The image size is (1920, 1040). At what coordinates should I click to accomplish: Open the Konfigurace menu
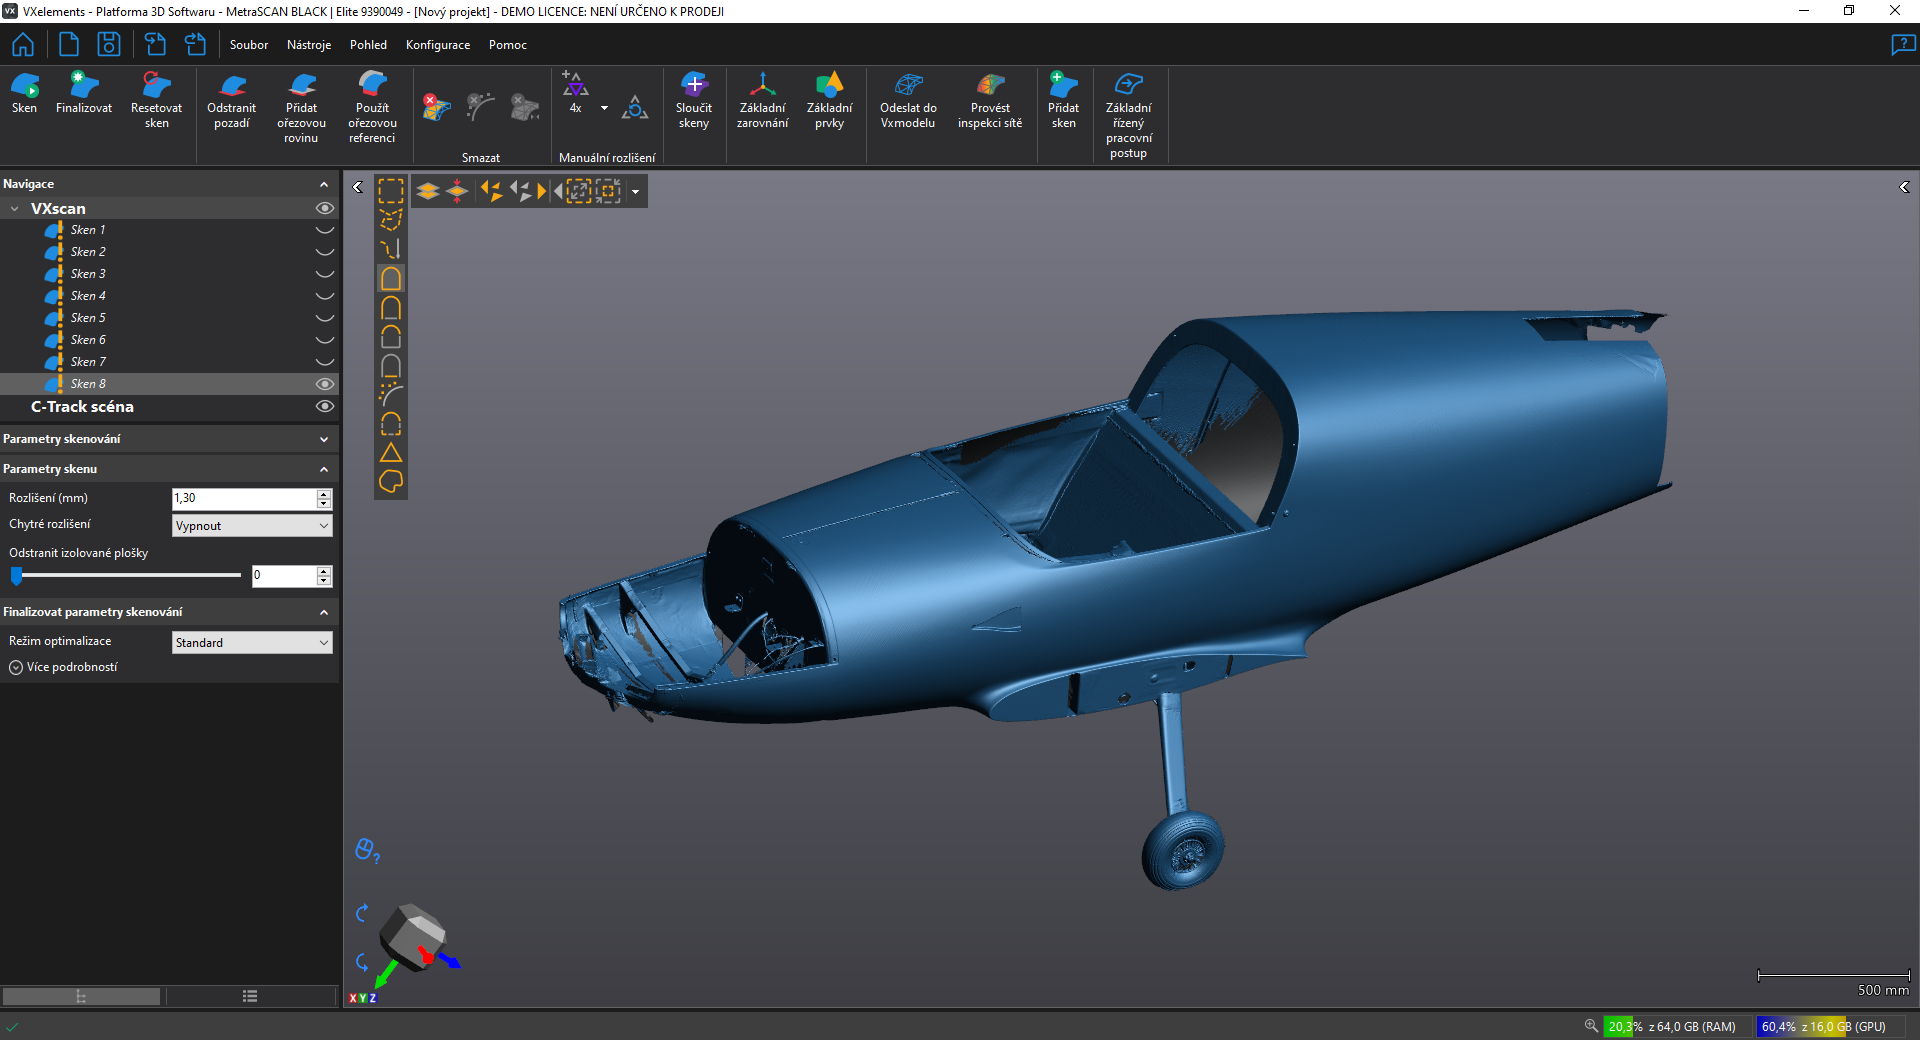[x=437, y=45]
